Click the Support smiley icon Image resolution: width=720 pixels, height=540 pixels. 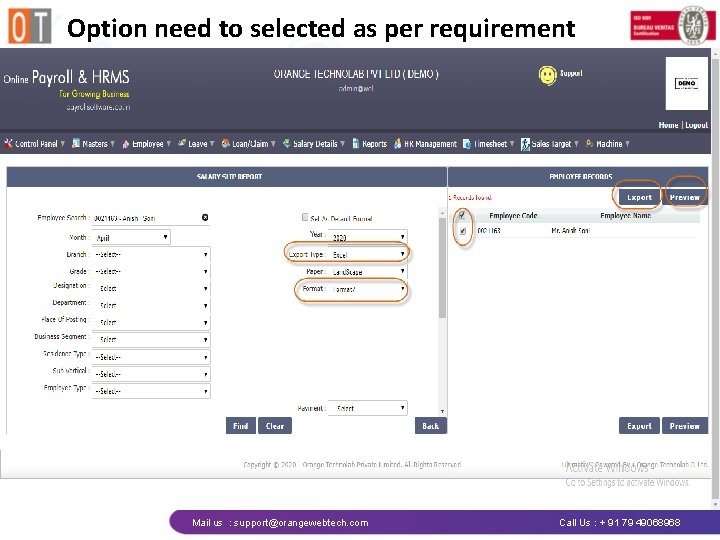(x=547, y=75)
